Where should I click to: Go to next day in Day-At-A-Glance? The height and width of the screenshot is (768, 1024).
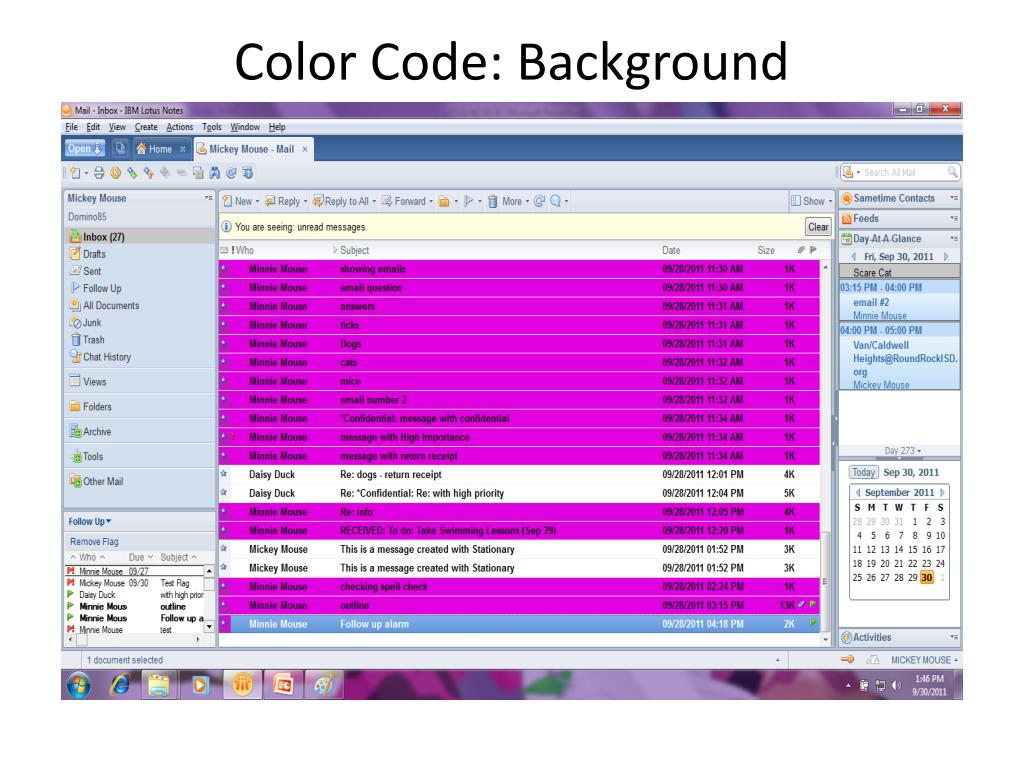[945, 257]
